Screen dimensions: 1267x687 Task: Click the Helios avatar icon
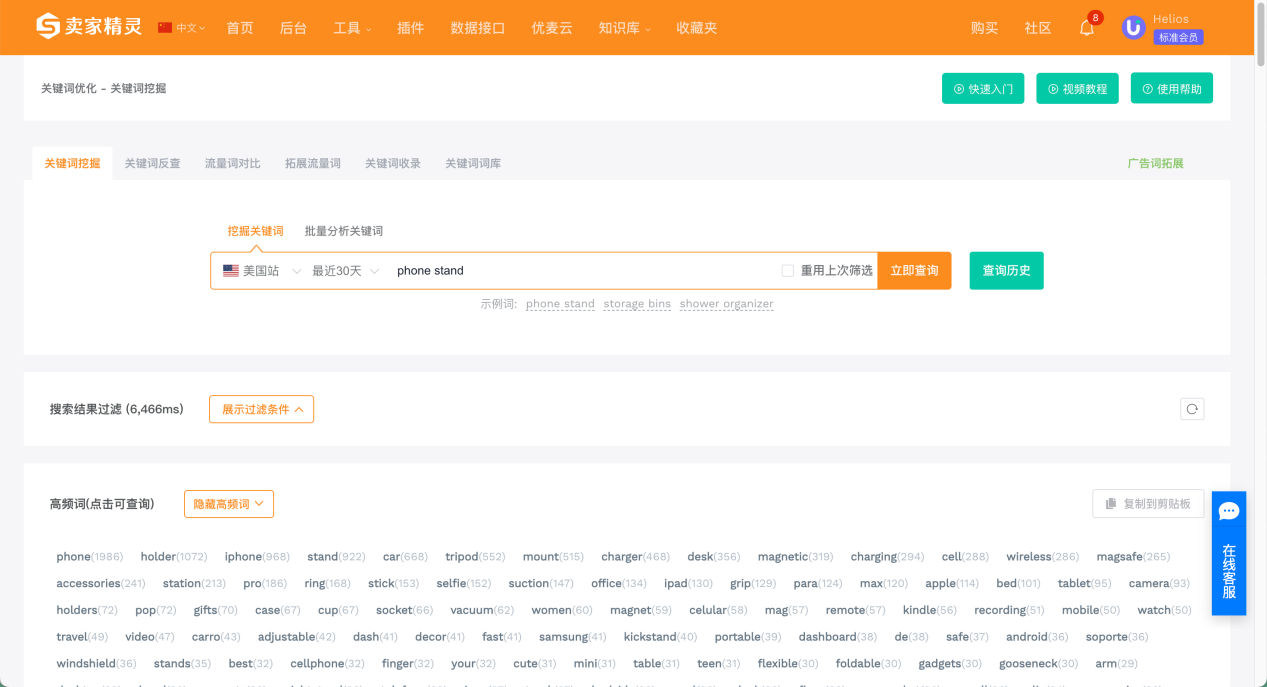click(x=1133, y=27)
